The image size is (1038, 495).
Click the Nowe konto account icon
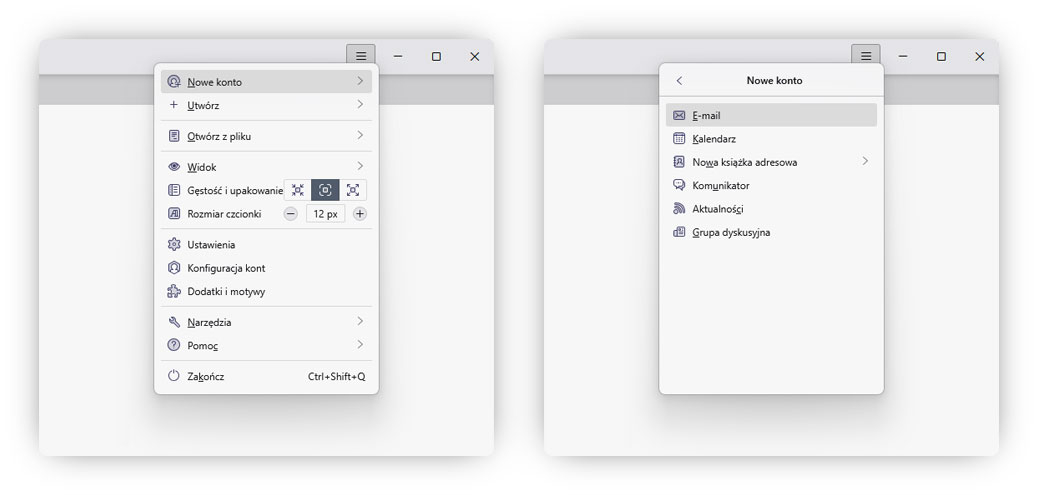coord(173,81)
